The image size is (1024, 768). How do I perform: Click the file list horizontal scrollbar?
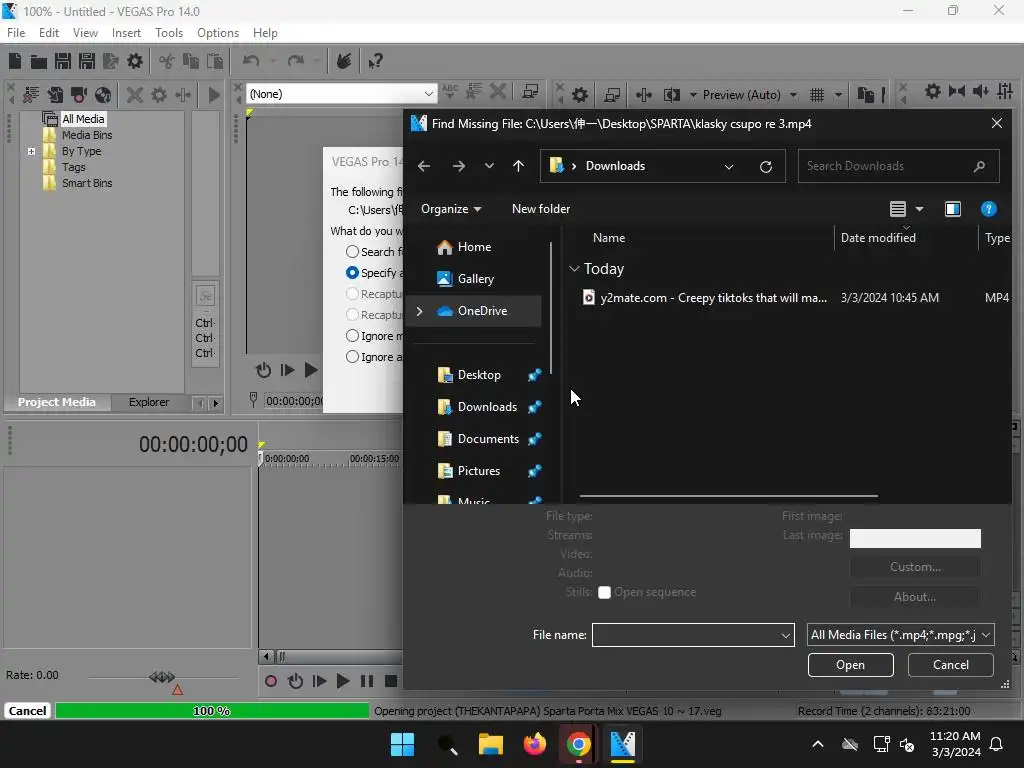click(728, 496)
